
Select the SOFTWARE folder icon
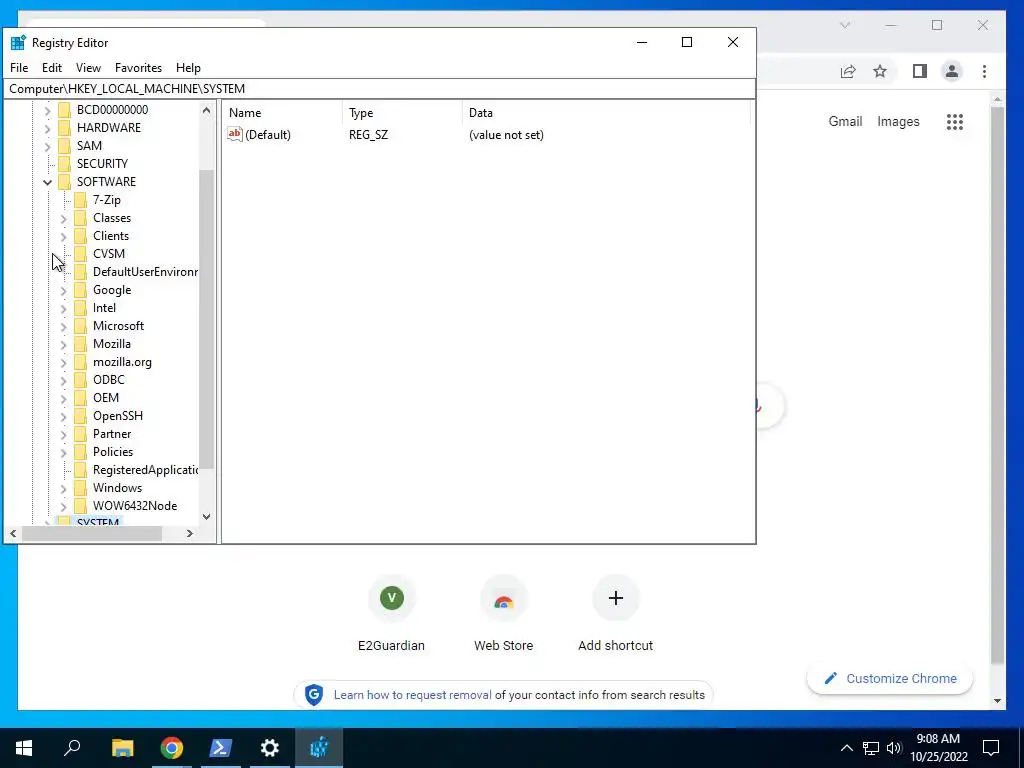(x=64, y=181)
